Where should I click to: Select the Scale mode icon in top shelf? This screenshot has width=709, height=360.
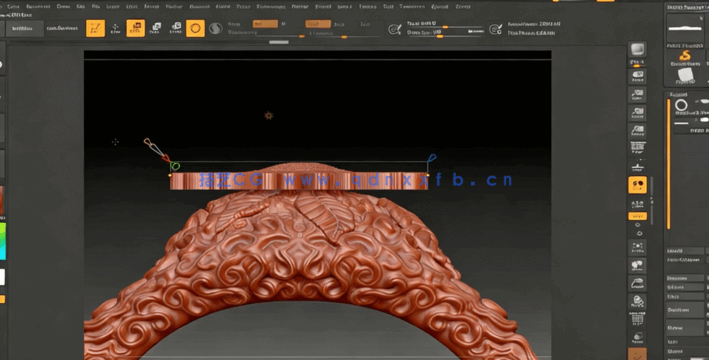coord(156,28)
